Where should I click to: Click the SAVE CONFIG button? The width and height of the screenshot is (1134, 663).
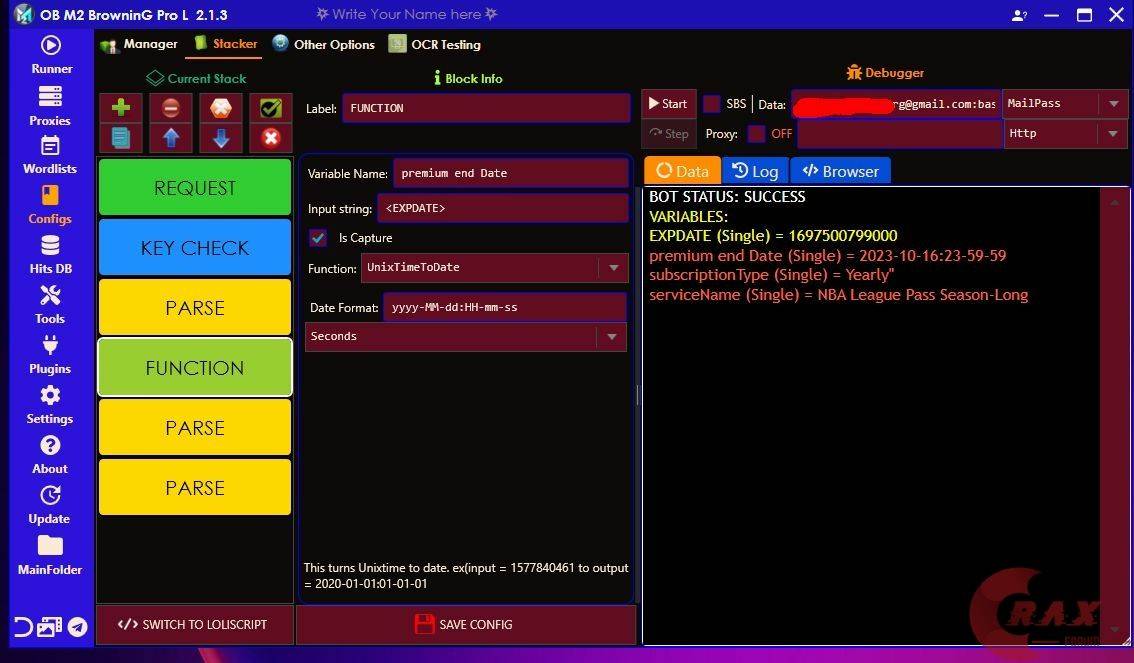tap(466, 624)
